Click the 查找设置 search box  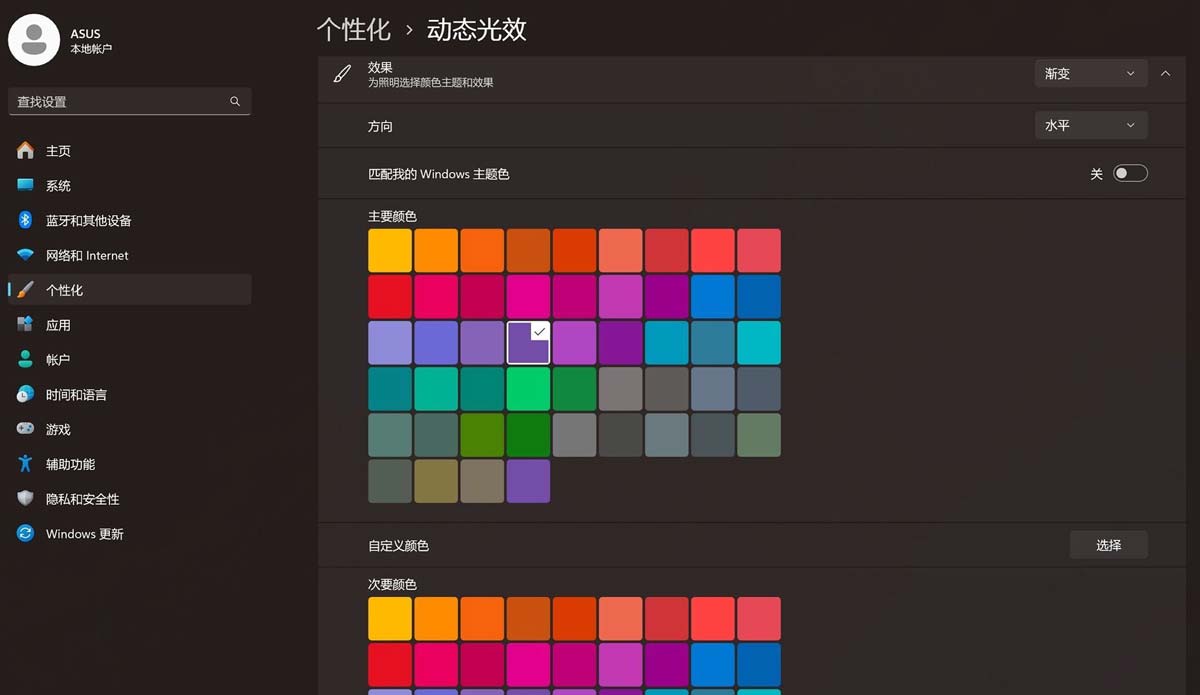click(130, 101)
